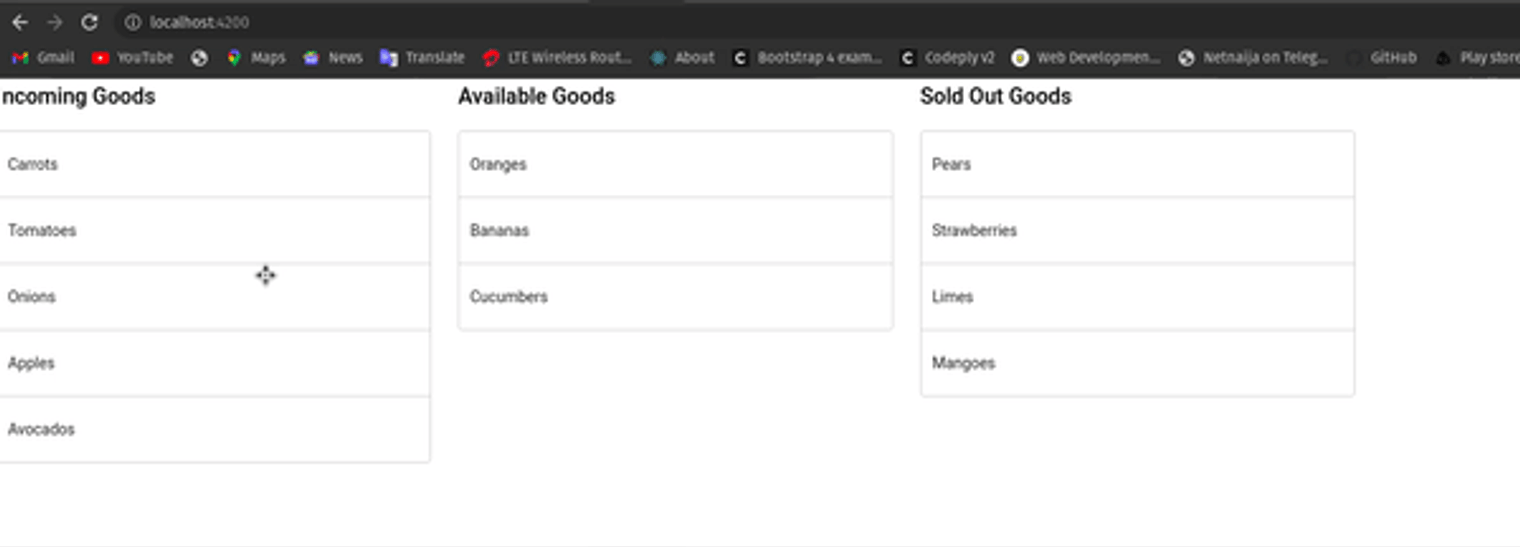
Task: Click the browser forward arrow
Action: point(55,22)
